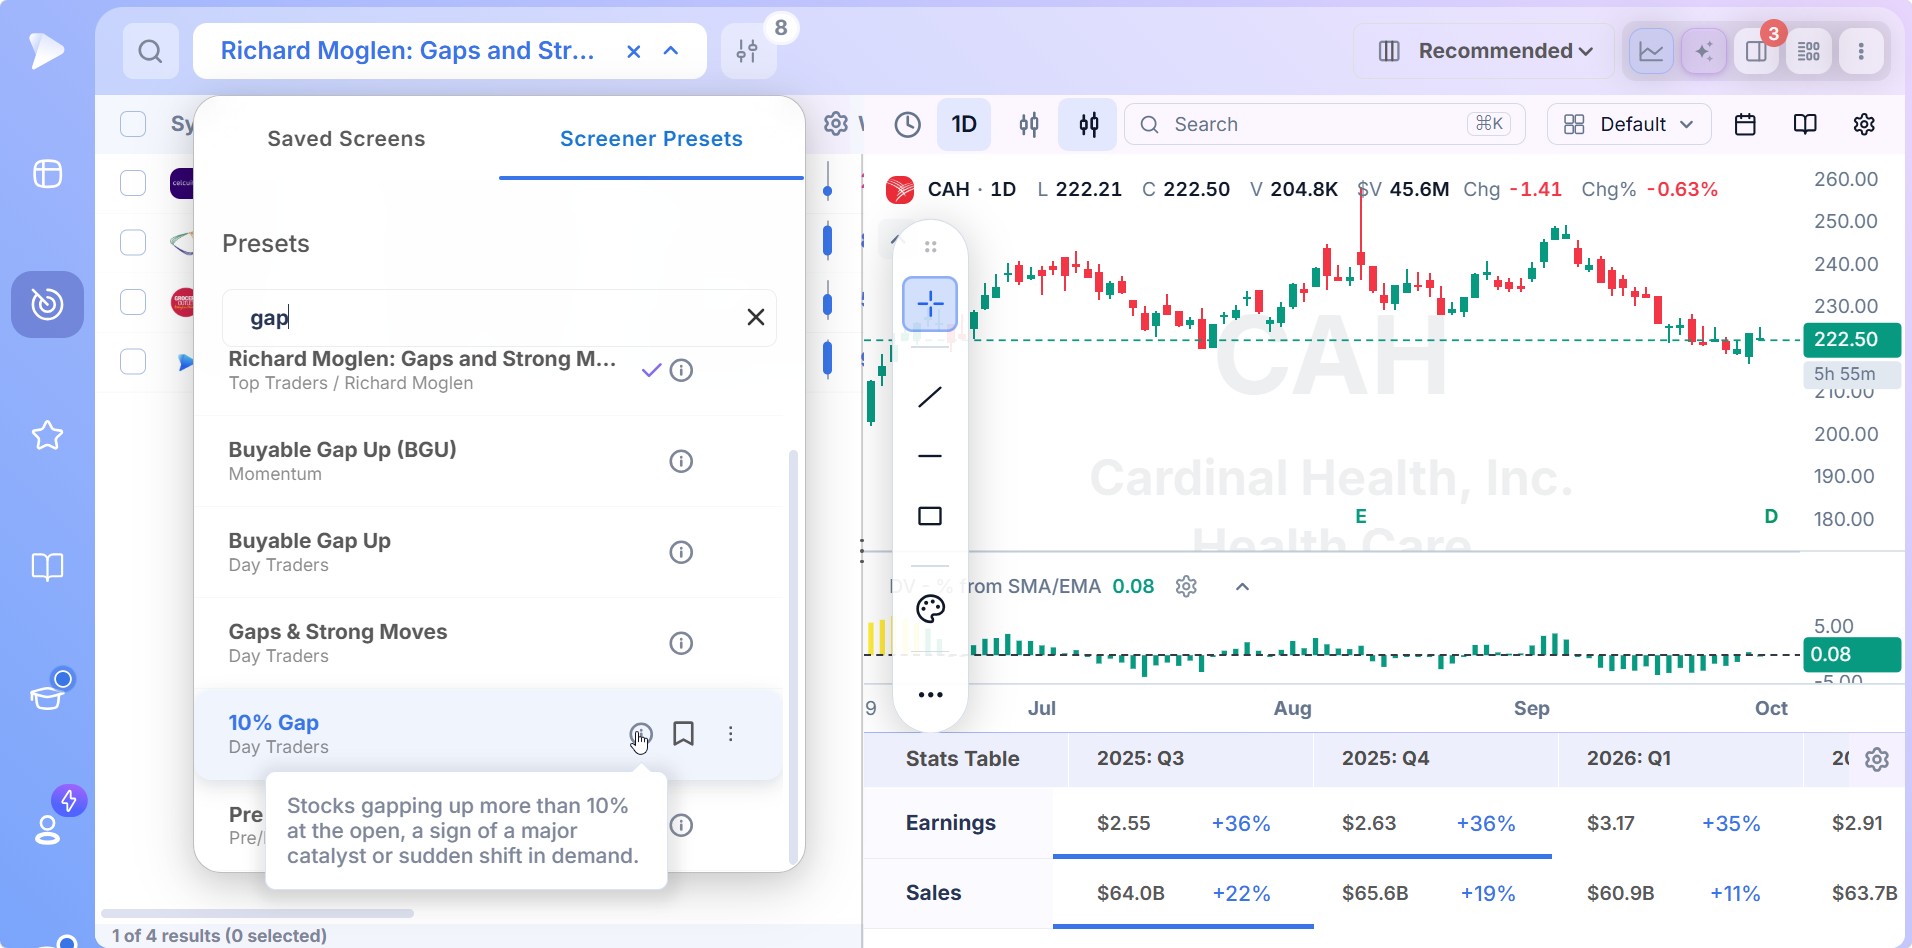The image size is (1912, 948).
Task: Select the 10% Gap preset
Action: 488,734
